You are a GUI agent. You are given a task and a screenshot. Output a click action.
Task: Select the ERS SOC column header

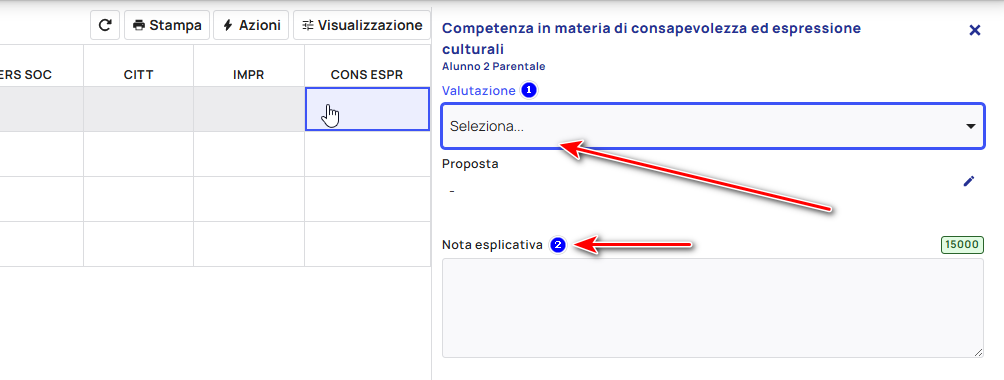(x=26, y=75)
